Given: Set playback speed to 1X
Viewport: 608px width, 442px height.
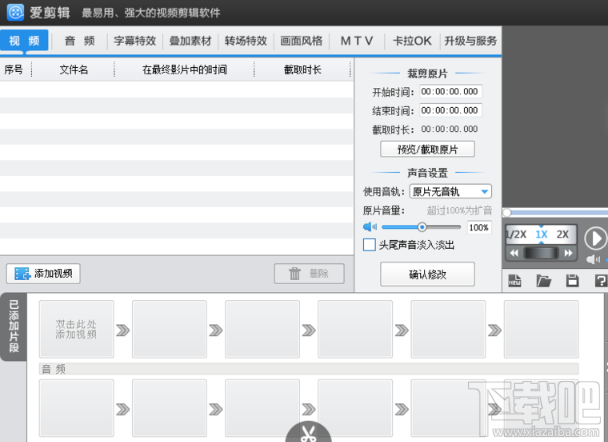Looking at the screenshot, I should click(x=541, y=234).
